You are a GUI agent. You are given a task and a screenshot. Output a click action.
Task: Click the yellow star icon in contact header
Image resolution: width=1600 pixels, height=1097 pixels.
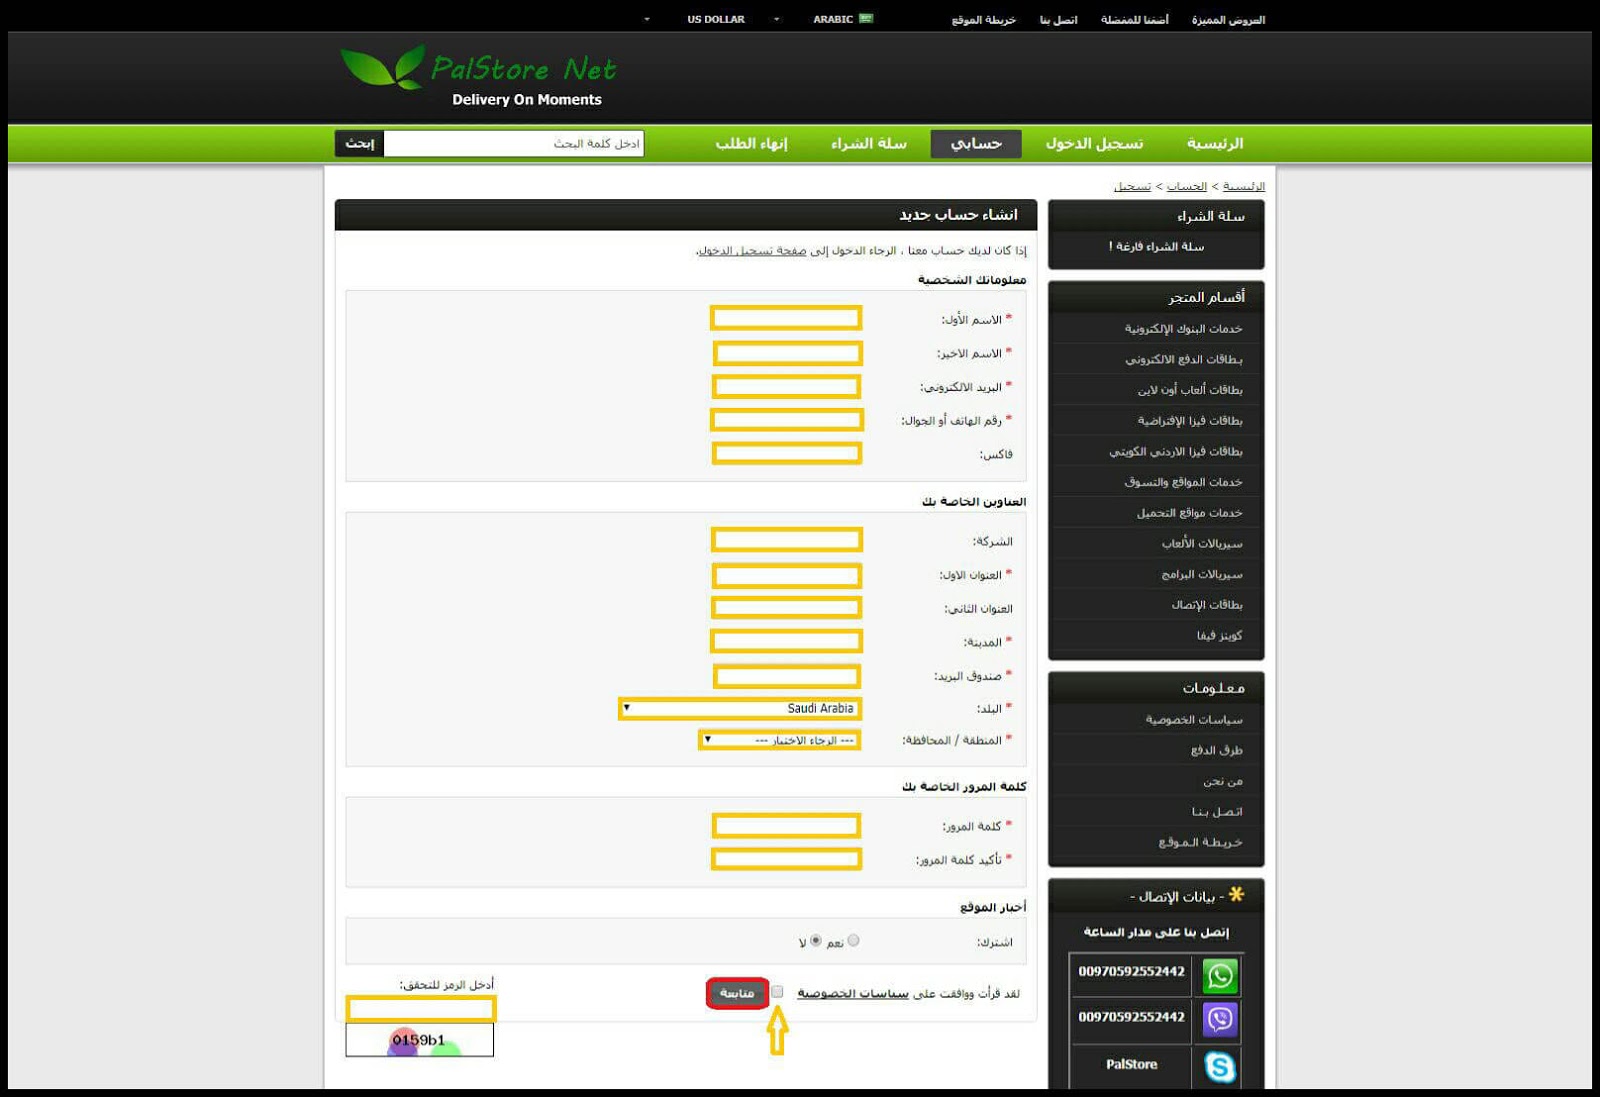coord(1237,894)
